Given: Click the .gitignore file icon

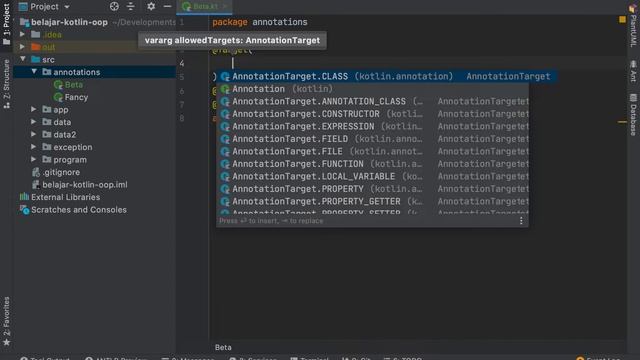Looking at the screenshot, I should pyautogui.click(x=36, y=172).
